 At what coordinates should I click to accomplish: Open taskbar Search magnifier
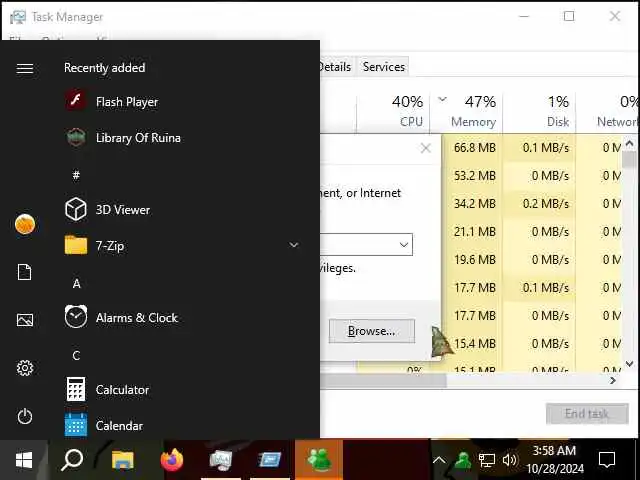[72, 460]
